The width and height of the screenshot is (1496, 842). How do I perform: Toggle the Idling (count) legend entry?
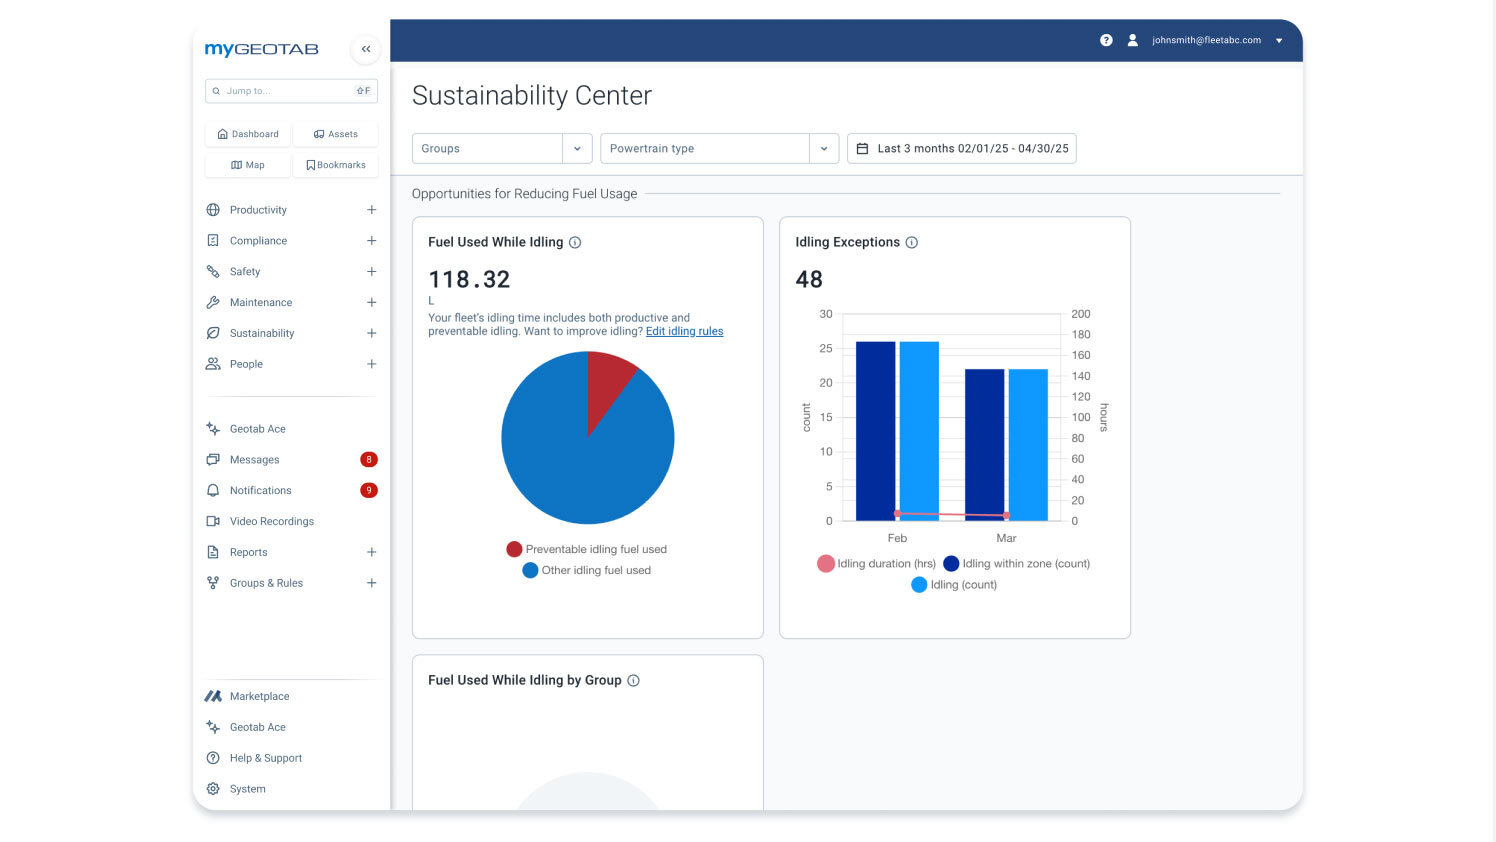[x=954, y=584]
